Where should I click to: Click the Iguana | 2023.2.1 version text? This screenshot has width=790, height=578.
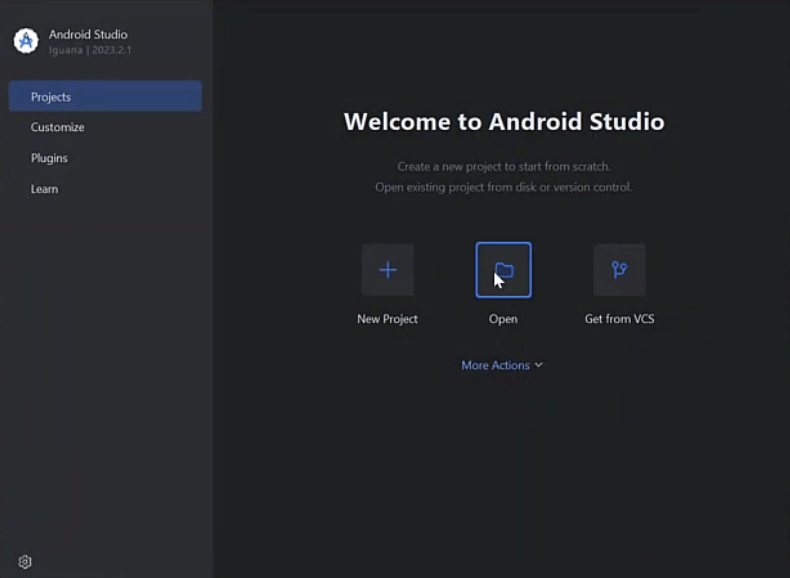tap(90, 50)
